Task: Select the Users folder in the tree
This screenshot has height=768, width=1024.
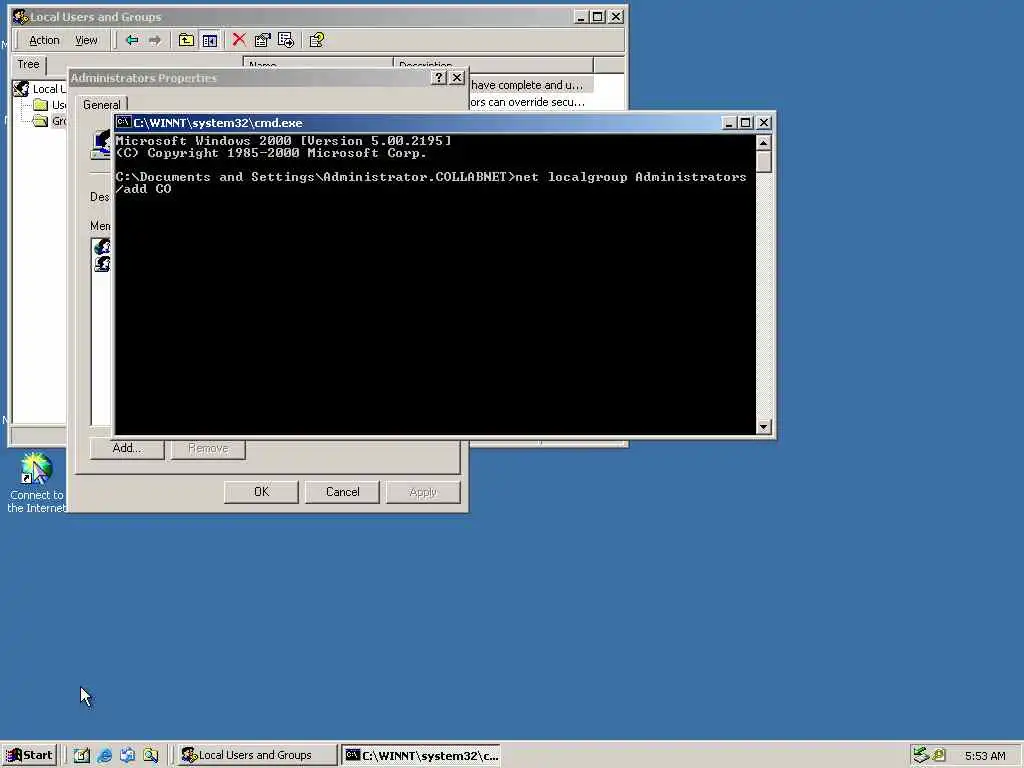Action: pos(50,104)
